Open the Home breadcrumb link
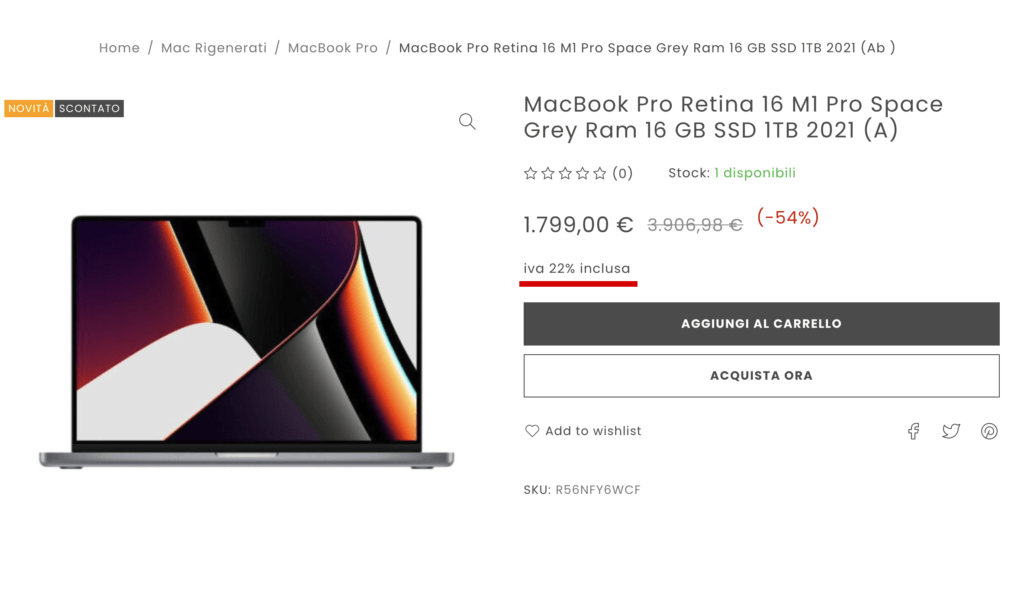1024x615 pixels. tap(119, 48)
